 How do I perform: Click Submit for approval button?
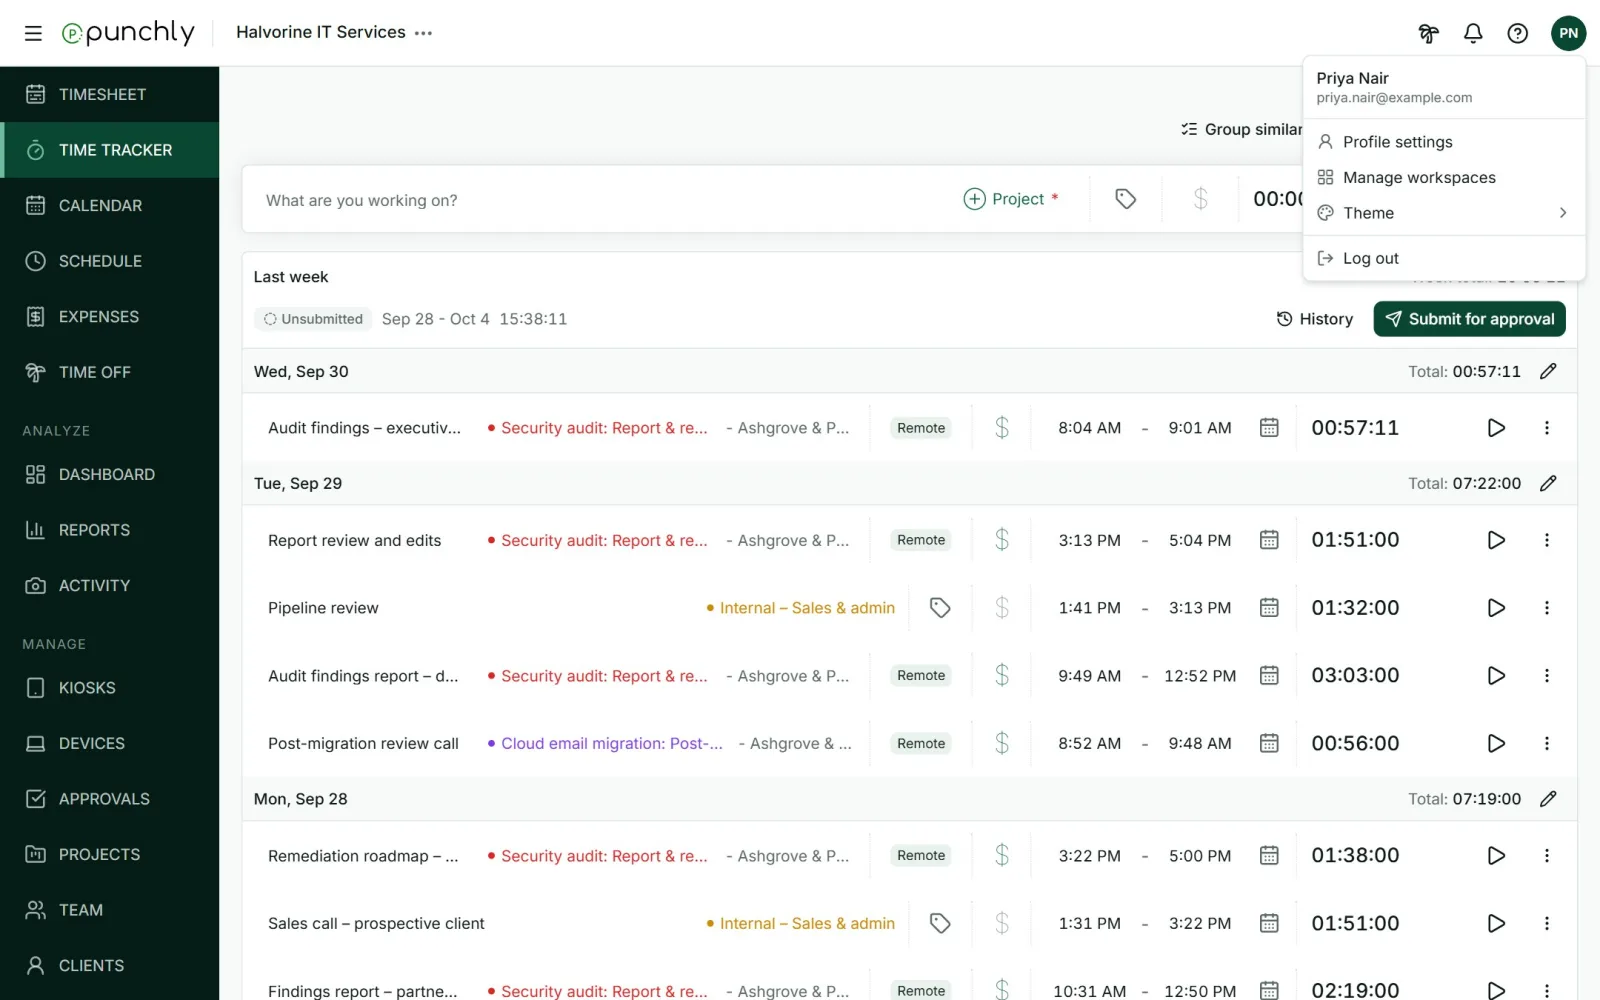[x=1469, y=319]
